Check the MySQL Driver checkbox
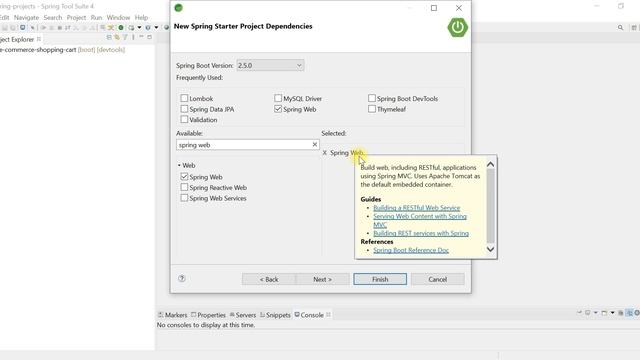 click(x=278, y=98)
